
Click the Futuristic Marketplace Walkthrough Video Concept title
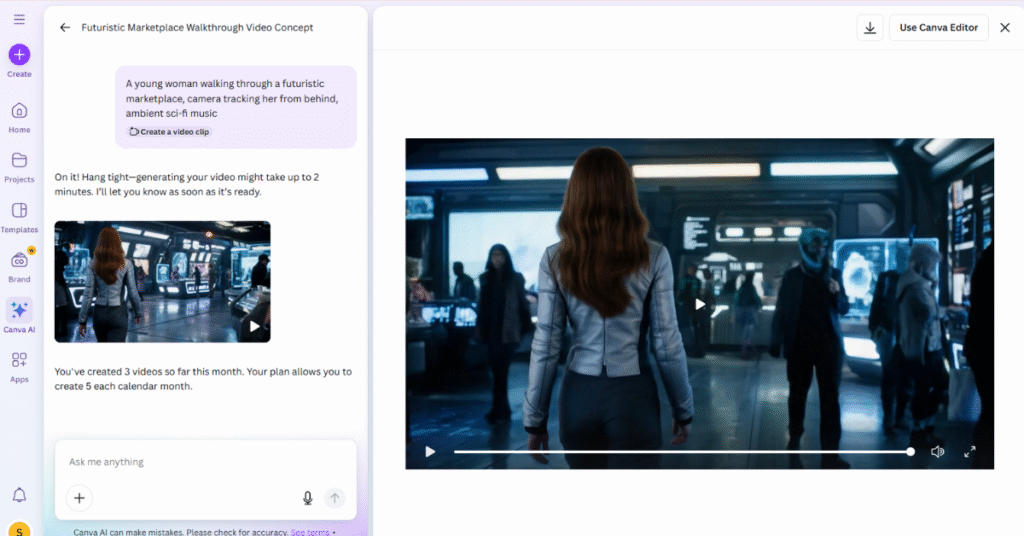pos(197,27)
